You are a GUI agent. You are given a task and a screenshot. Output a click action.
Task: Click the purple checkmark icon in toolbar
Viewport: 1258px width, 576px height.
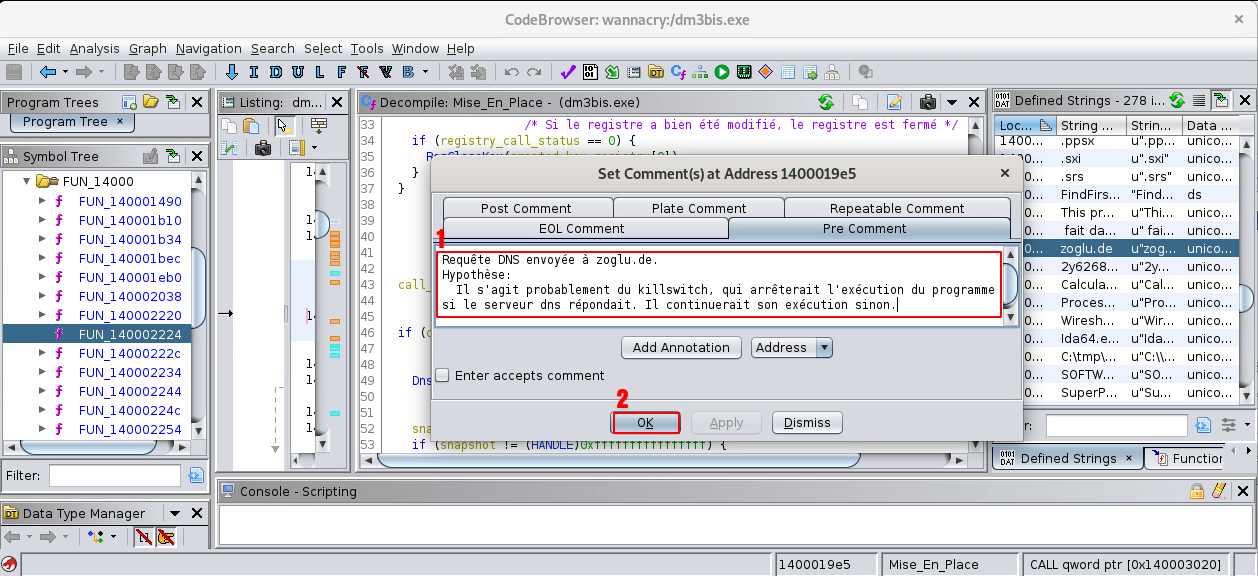click(x=567, y=72)
